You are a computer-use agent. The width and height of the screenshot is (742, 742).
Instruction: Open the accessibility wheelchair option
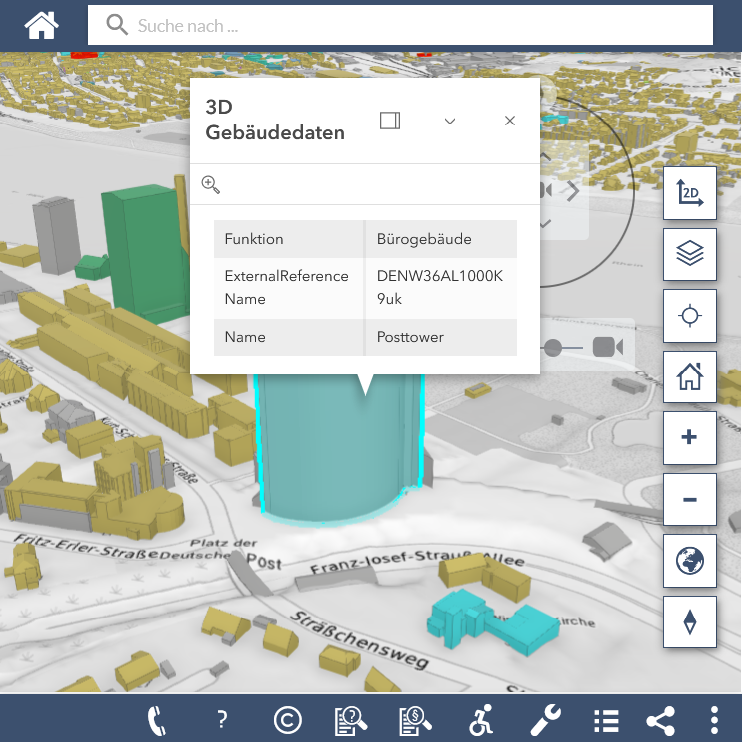(x=481, y=720)
